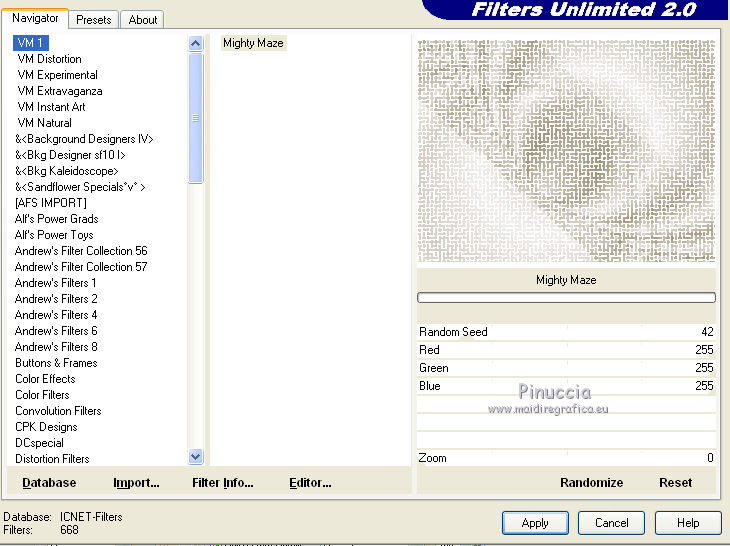Select Andrew's Filters 2

(56, 299)
